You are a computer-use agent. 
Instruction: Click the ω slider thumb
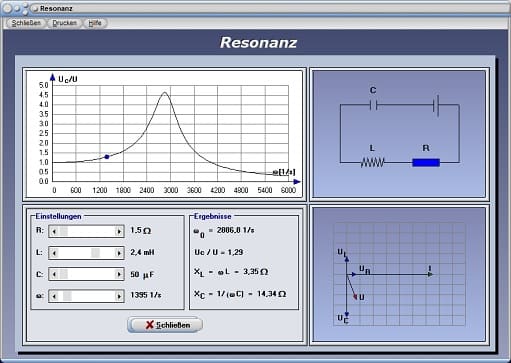[67, 296]
